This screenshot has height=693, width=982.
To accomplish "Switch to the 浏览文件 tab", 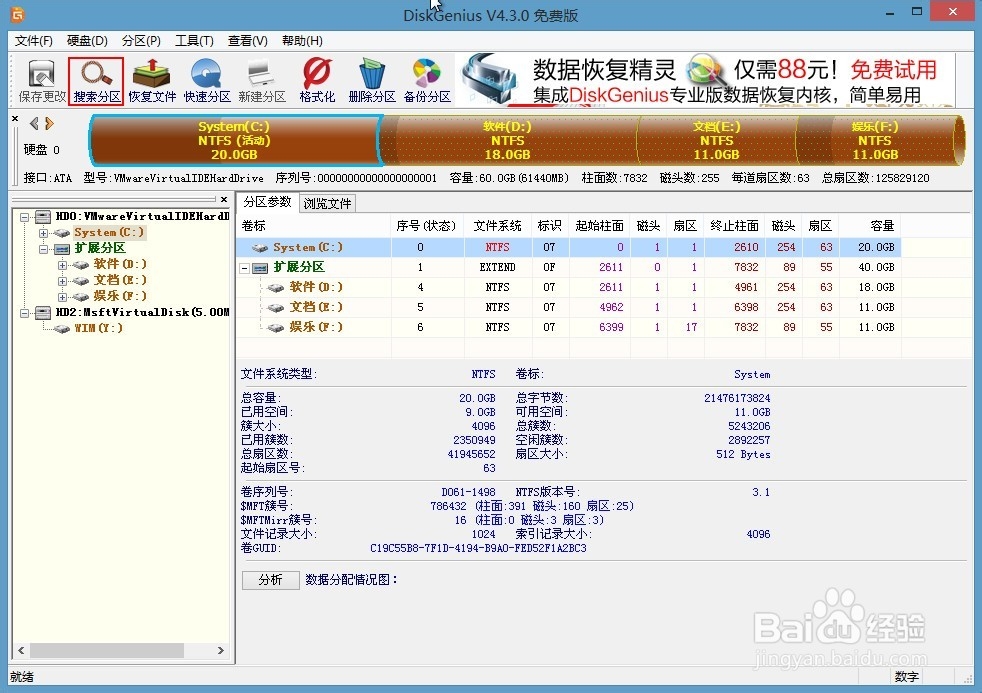I will 328,203.
